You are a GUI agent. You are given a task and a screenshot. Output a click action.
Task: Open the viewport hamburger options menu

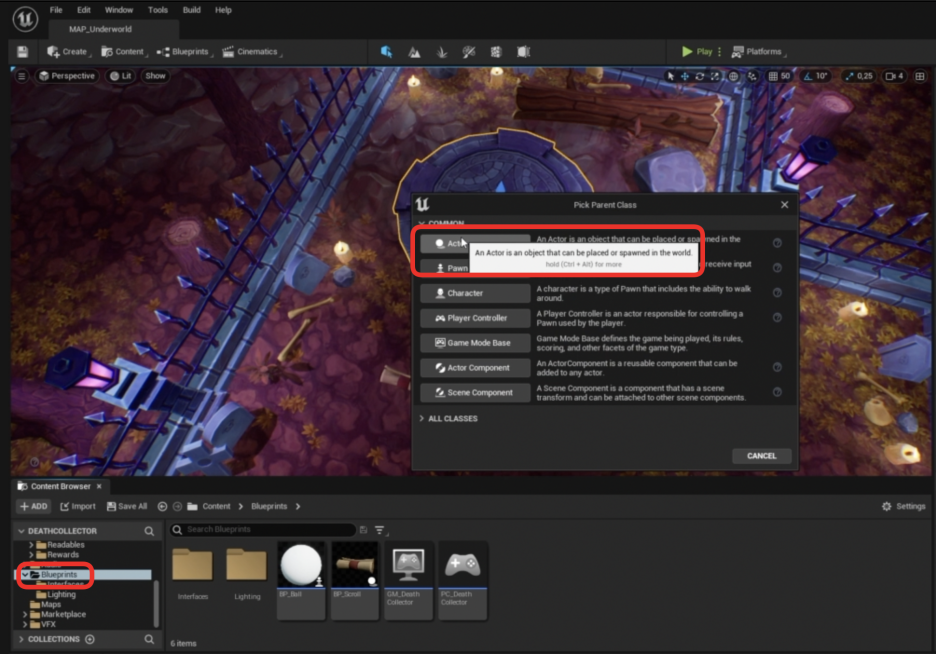tap(21, 76)
